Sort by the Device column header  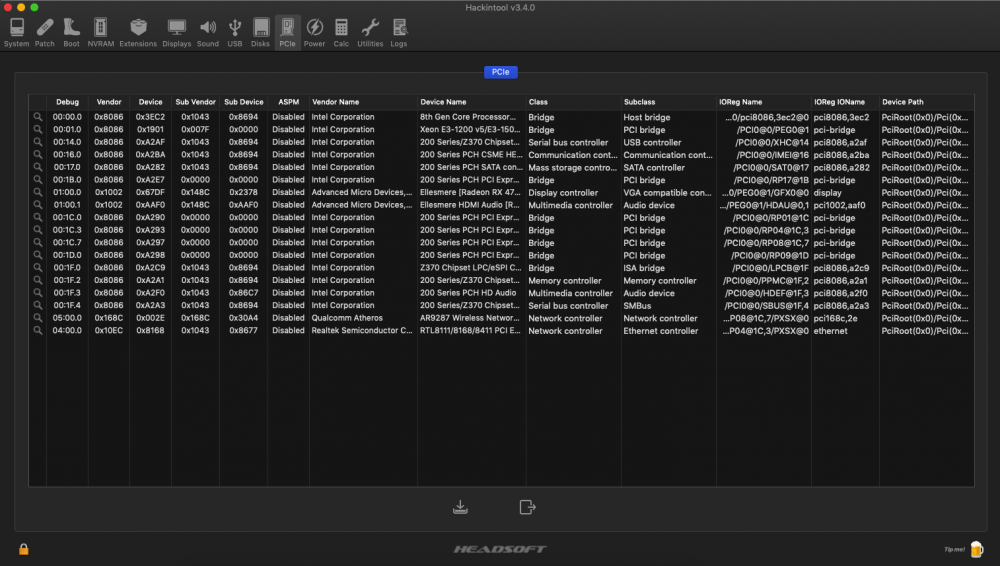tap(151, 102)
